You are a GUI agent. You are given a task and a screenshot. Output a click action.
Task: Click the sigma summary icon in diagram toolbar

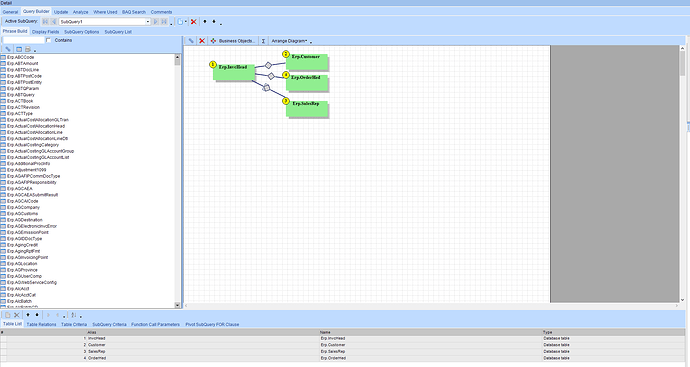click(x=263, y=41)
